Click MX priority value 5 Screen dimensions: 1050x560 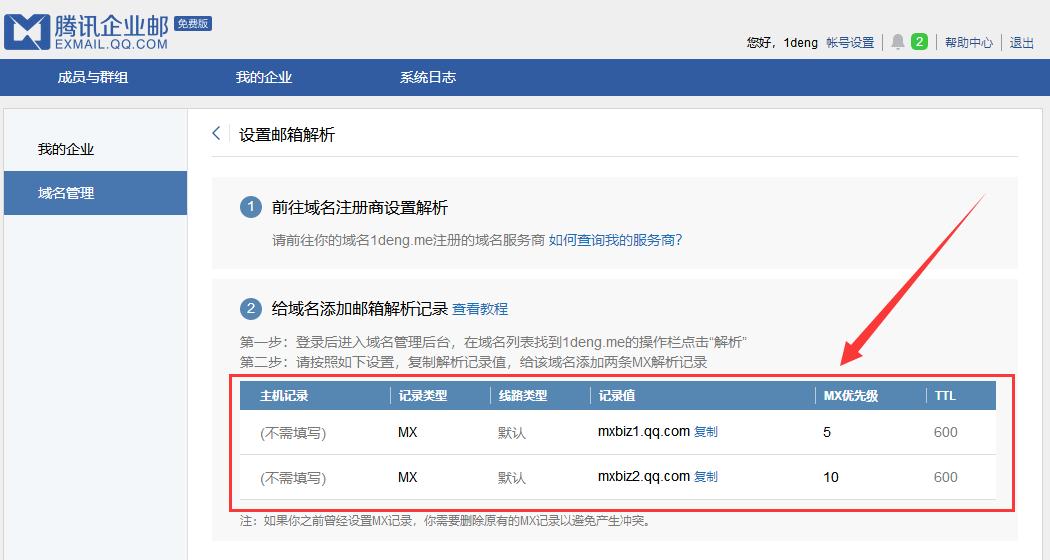(827, 433)
